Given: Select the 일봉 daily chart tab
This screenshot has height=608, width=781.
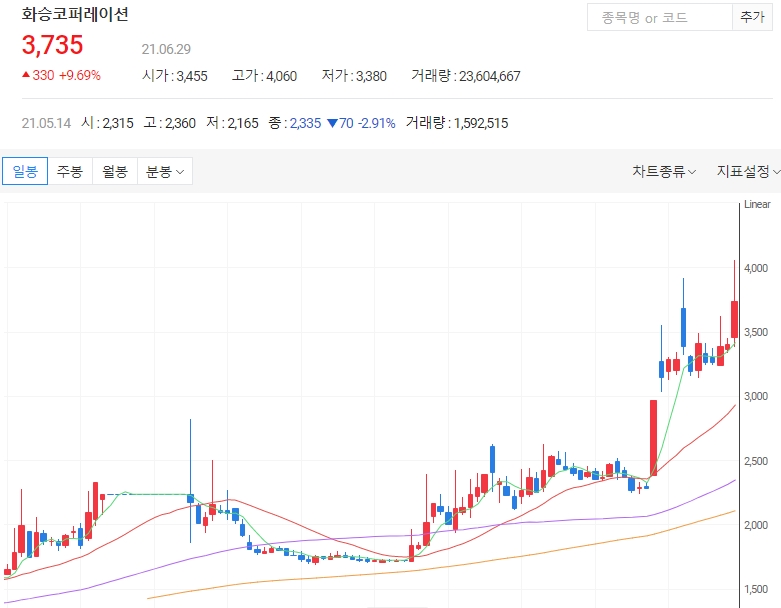Looking at the screenshot, I should [x=25, y=171].
